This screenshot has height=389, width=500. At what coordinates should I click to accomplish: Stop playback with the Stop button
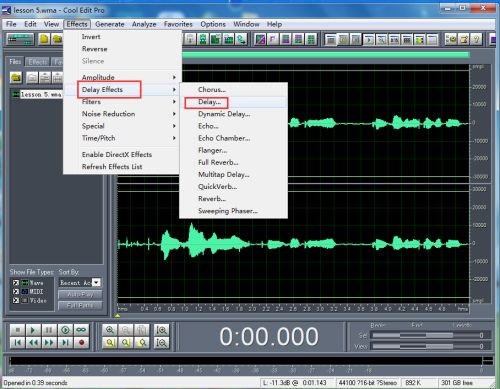tap(18, 330)
